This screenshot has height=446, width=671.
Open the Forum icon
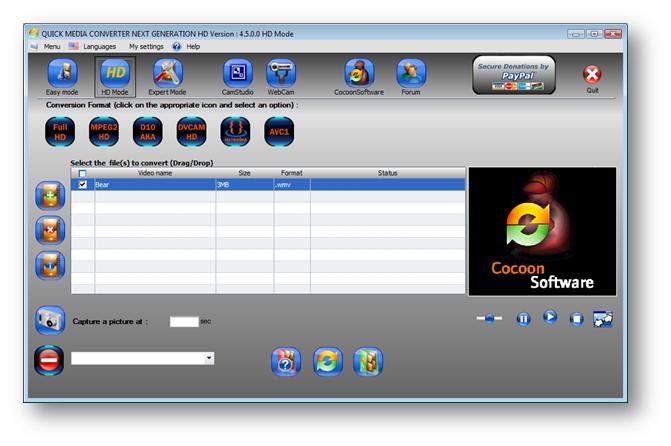(x=411, y=73)
